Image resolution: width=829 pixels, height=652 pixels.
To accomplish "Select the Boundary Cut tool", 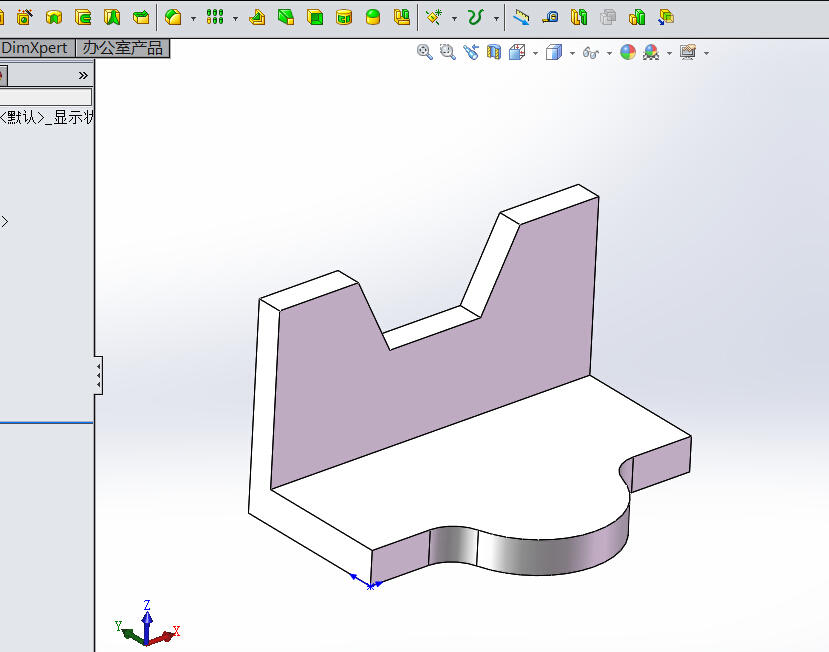I will (141, 17).
